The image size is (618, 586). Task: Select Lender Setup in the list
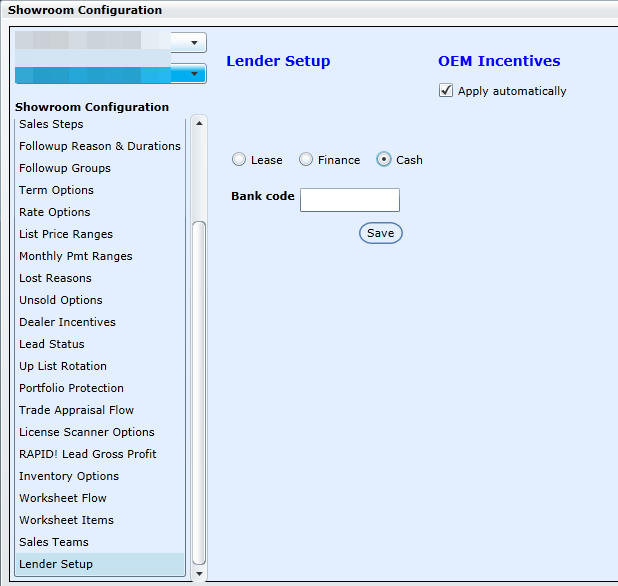[x=56, y=564]
